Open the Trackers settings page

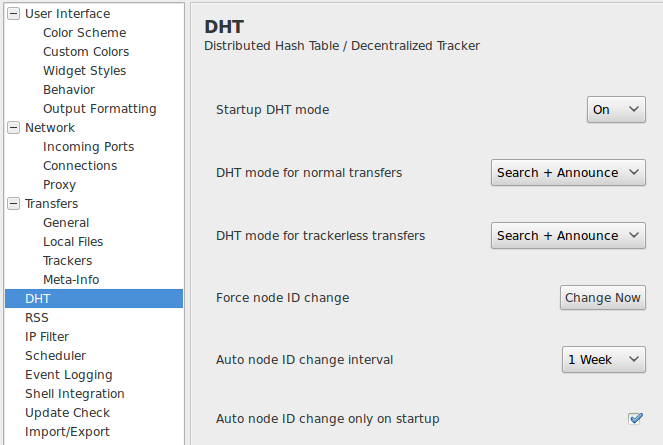tap(68, 261)
